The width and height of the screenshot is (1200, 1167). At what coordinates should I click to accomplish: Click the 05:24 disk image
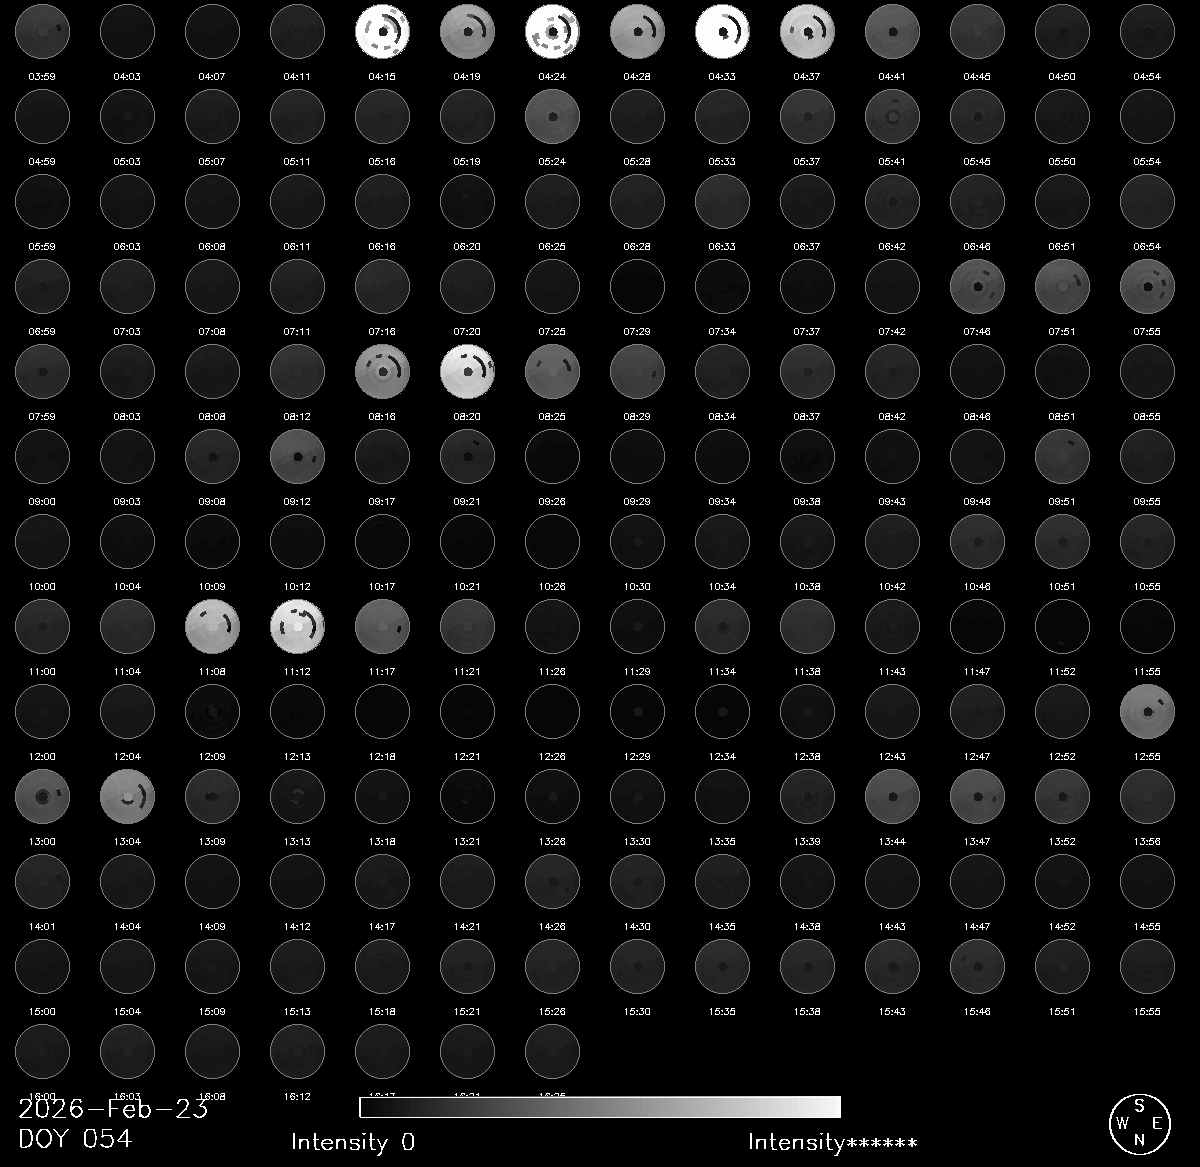(552, 115)
